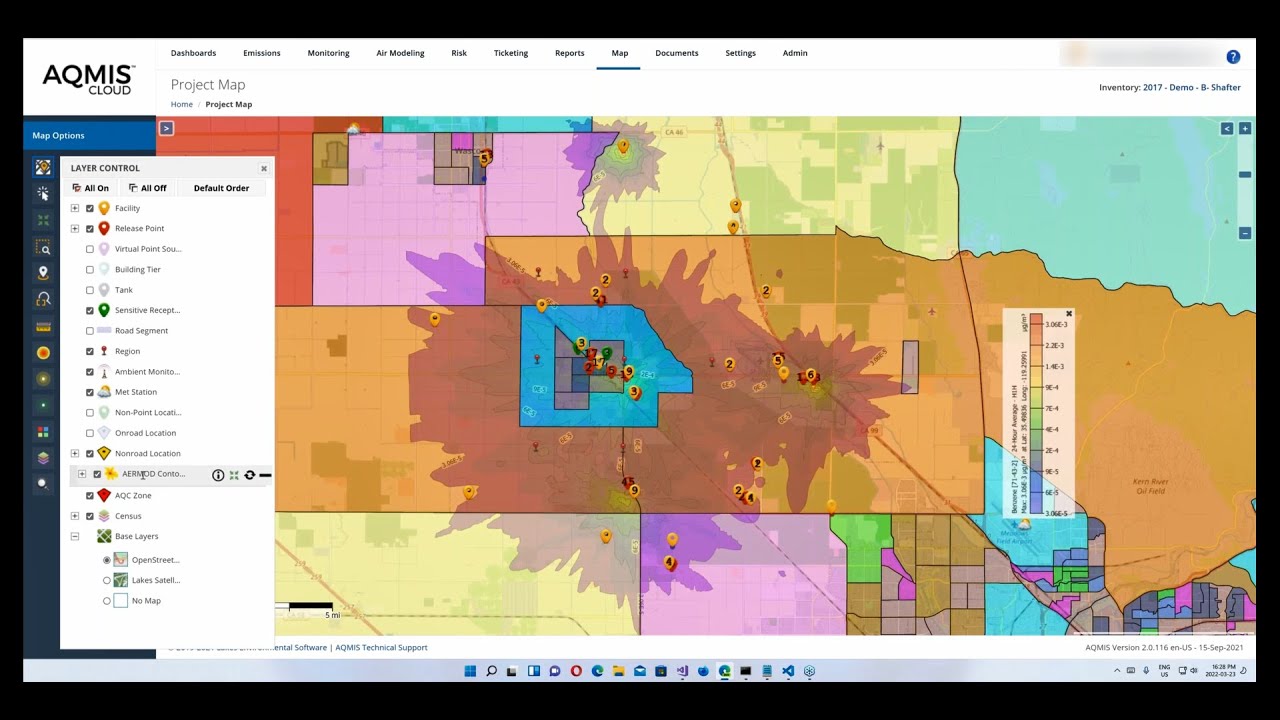This screenshot has width=1280, height=720.
Task: Open the Dashboards menu
Action: (x=193, y=53)
